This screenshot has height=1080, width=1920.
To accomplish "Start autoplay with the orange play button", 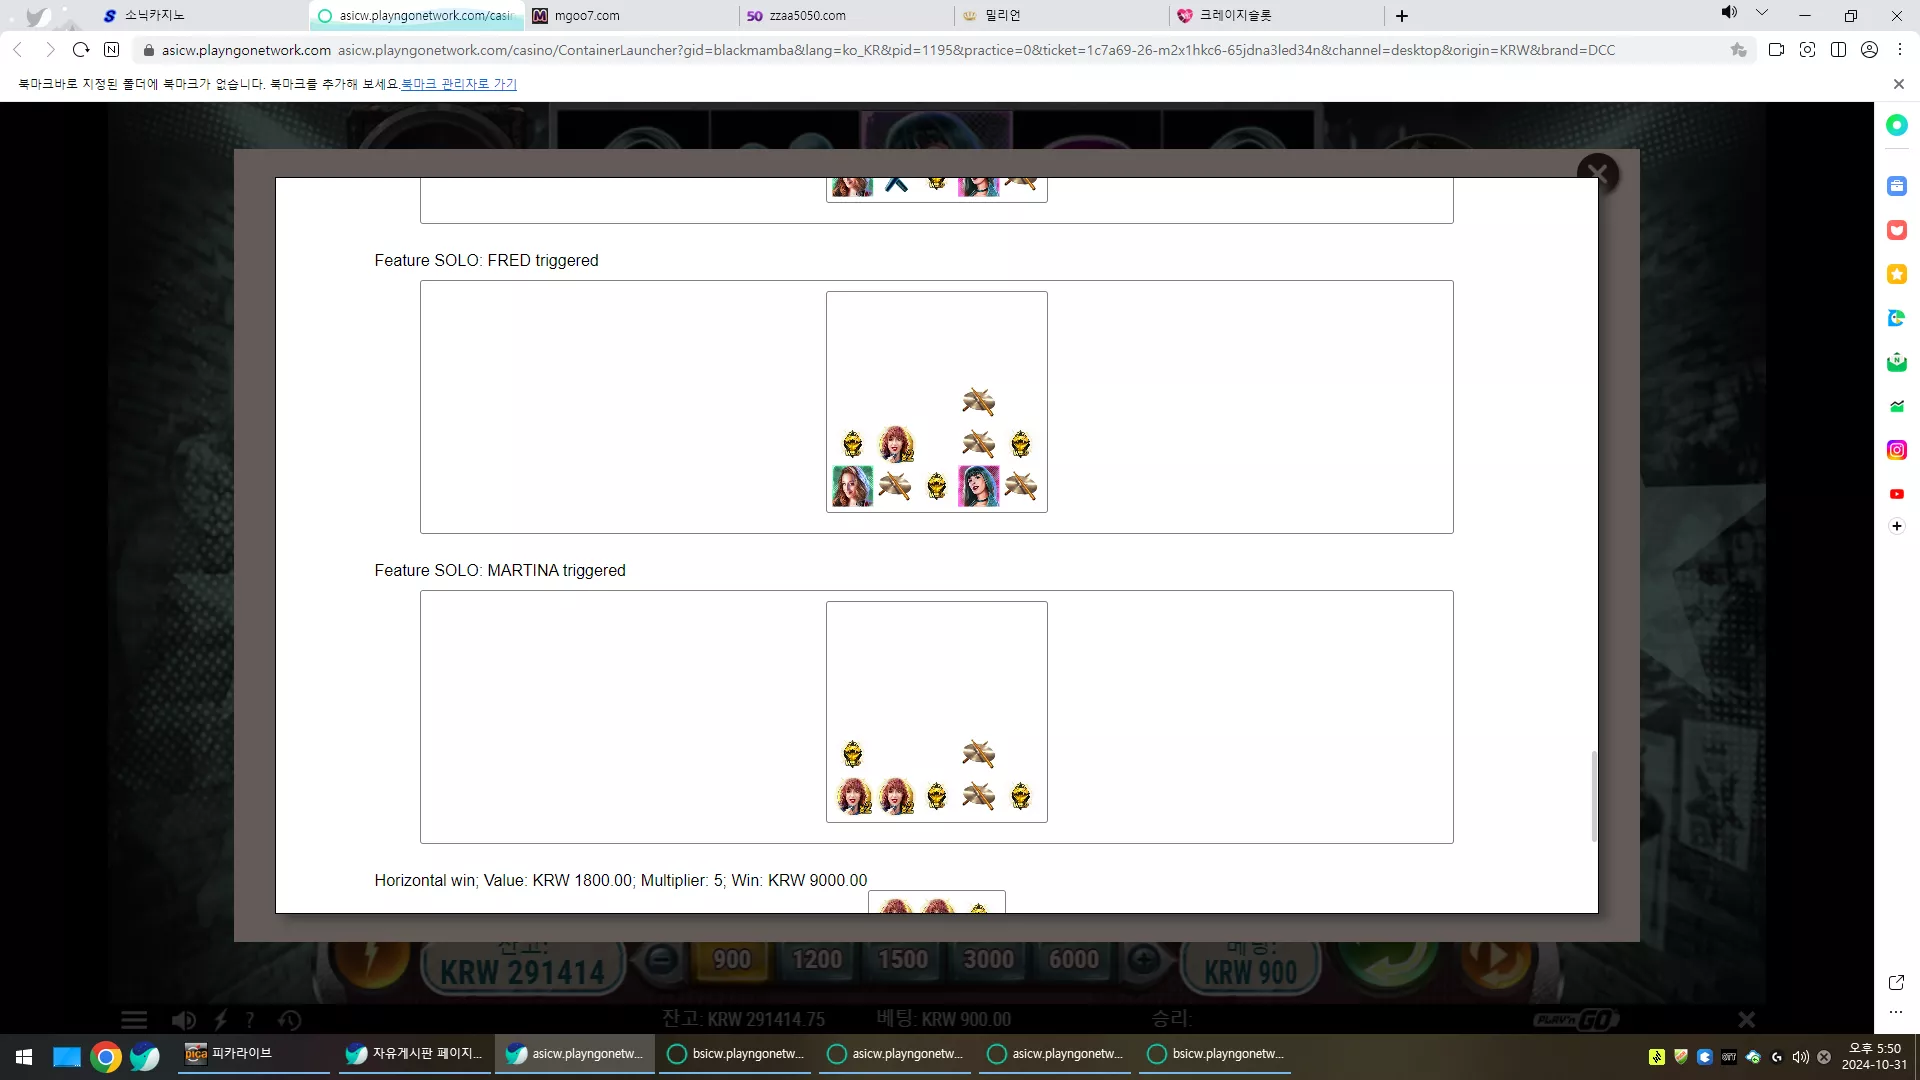I will (x=1494, y=958).
